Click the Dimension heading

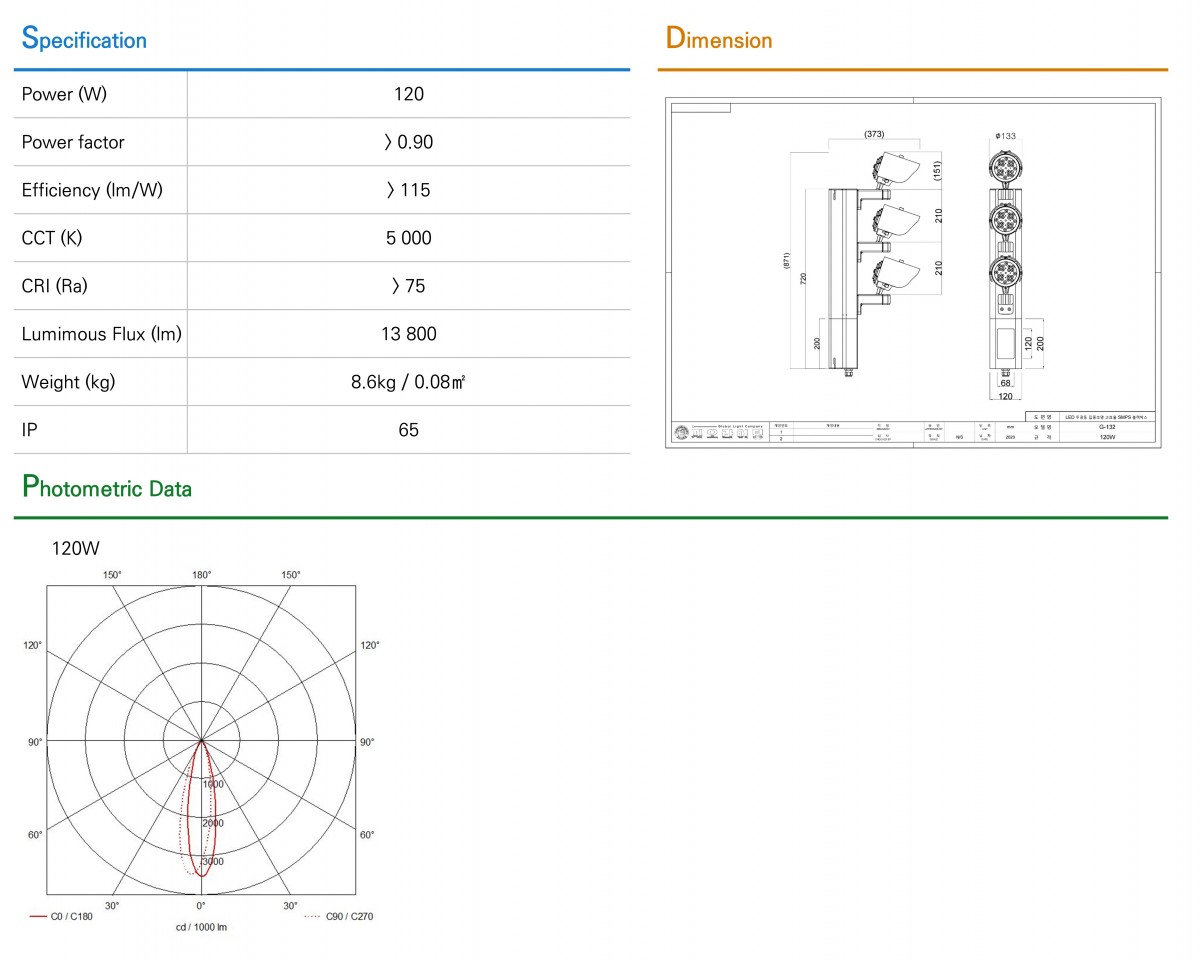point(719,39)
